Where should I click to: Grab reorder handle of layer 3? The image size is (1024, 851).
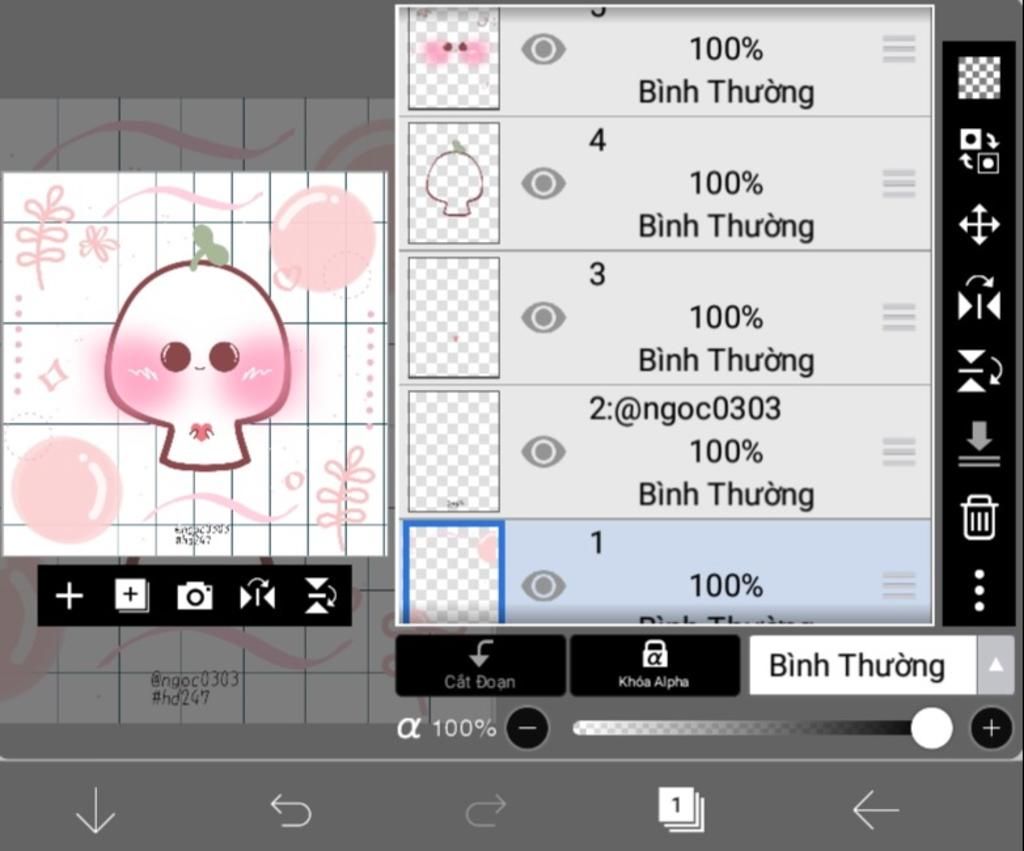899,318
